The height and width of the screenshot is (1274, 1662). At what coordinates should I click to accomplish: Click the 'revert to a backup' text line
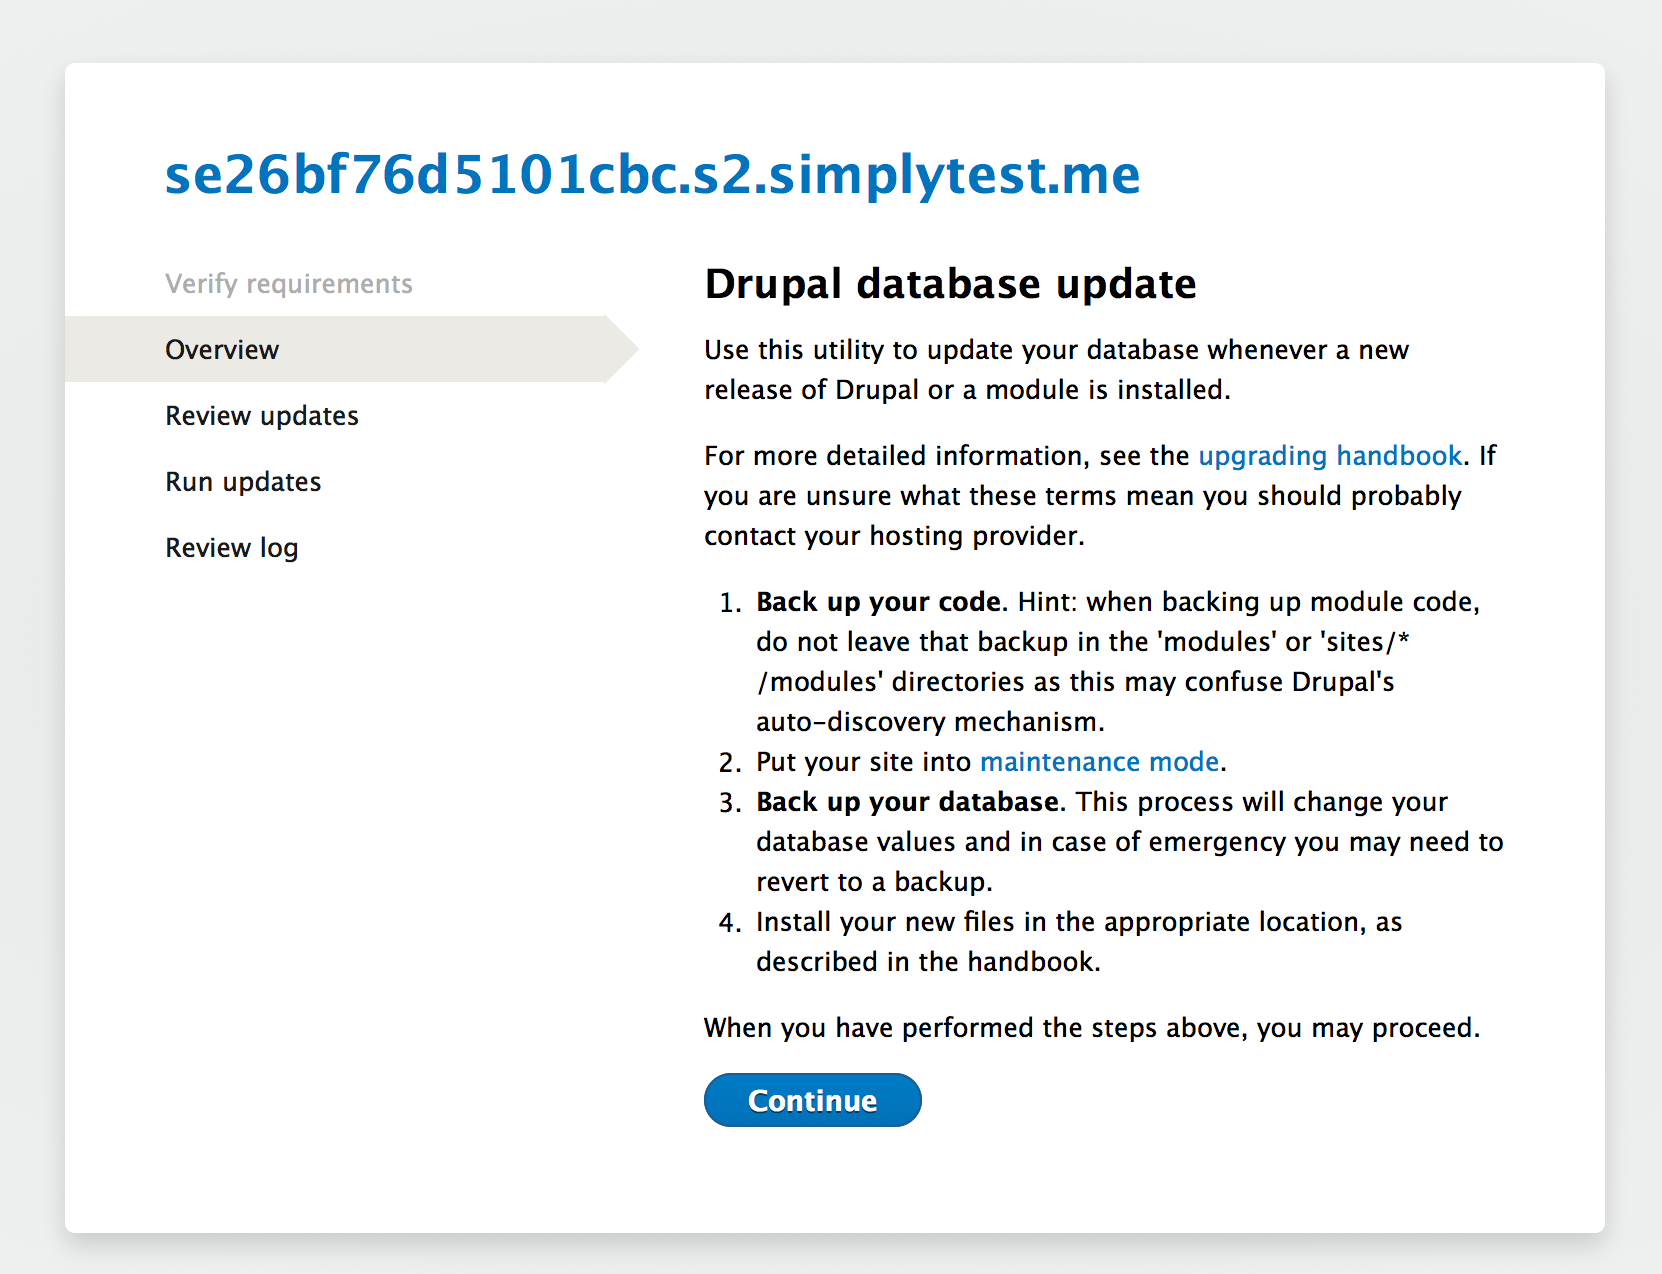click(x=874, y=882)
